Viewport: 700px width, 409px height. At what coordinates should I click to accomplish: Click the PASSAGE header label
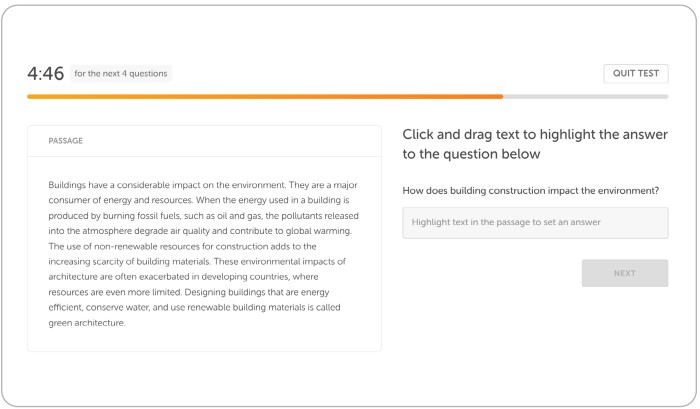[66, 141]
